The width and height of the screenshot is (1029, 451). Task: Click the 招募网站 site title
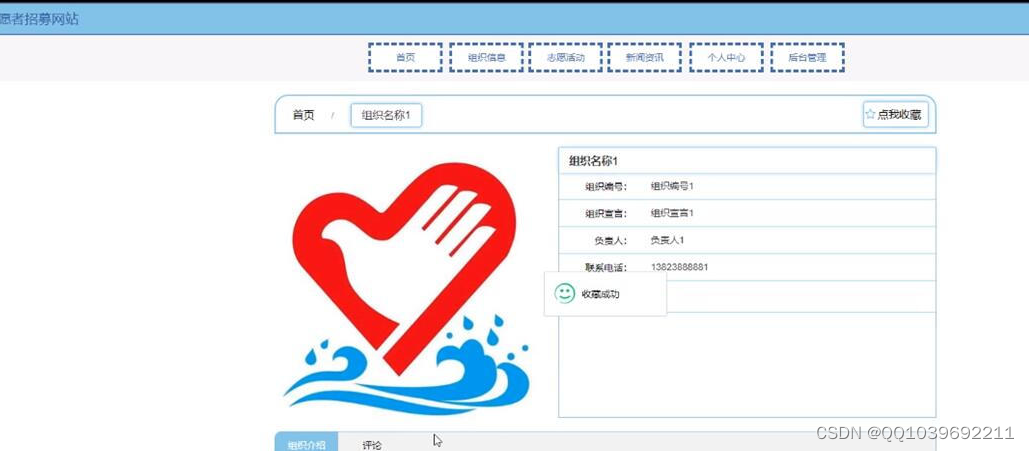[x=39, y=19]
